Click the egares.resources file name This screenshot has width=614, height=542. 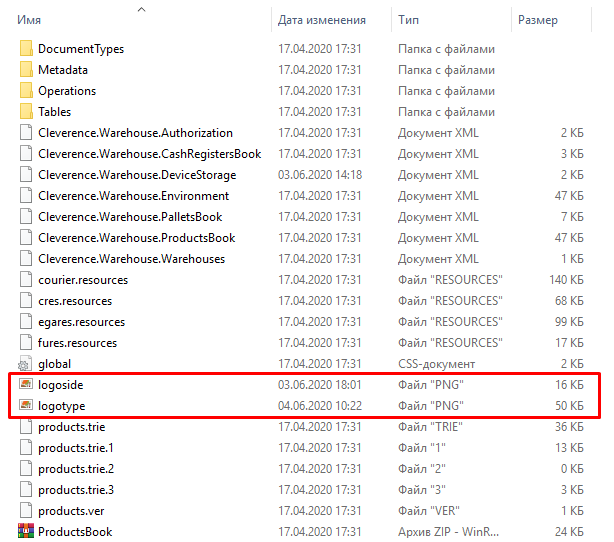point(81,322)
